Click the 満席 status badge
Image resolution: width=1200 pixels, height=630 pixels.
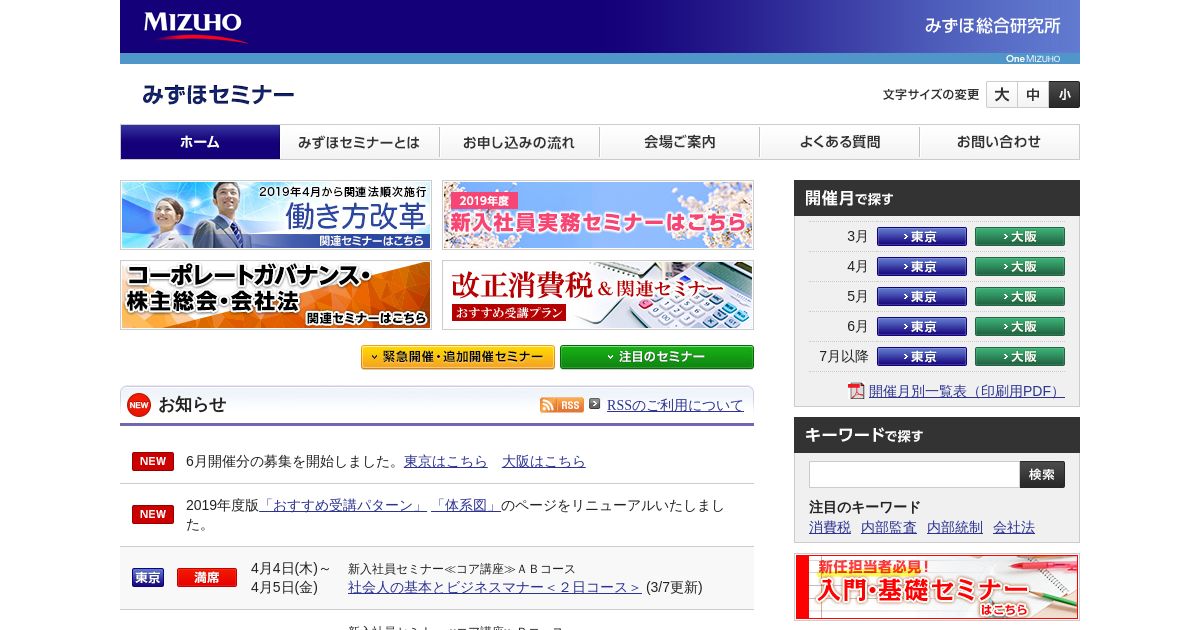pos(207,578)
